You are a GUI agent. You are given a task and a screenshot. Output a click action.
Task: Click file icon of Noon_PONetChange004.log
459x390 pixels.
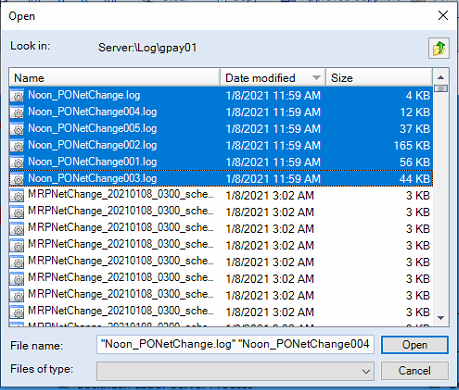[17, 112]
